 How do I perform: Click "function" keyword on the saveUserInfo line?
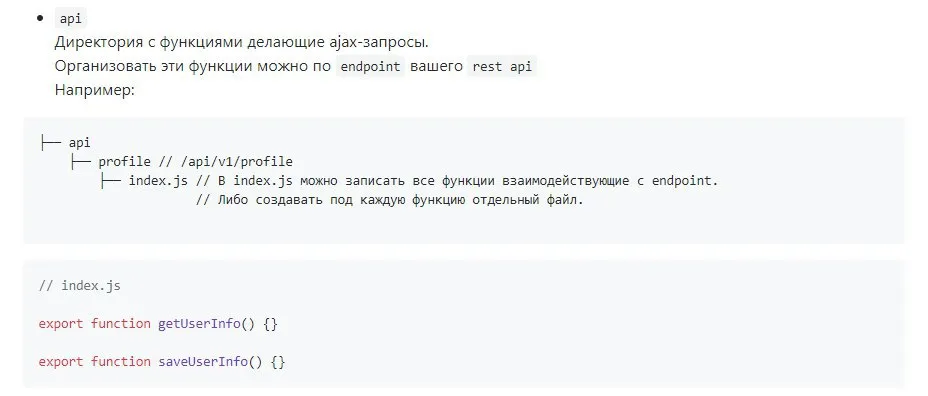pyautogui.click(x=121, y=362)
